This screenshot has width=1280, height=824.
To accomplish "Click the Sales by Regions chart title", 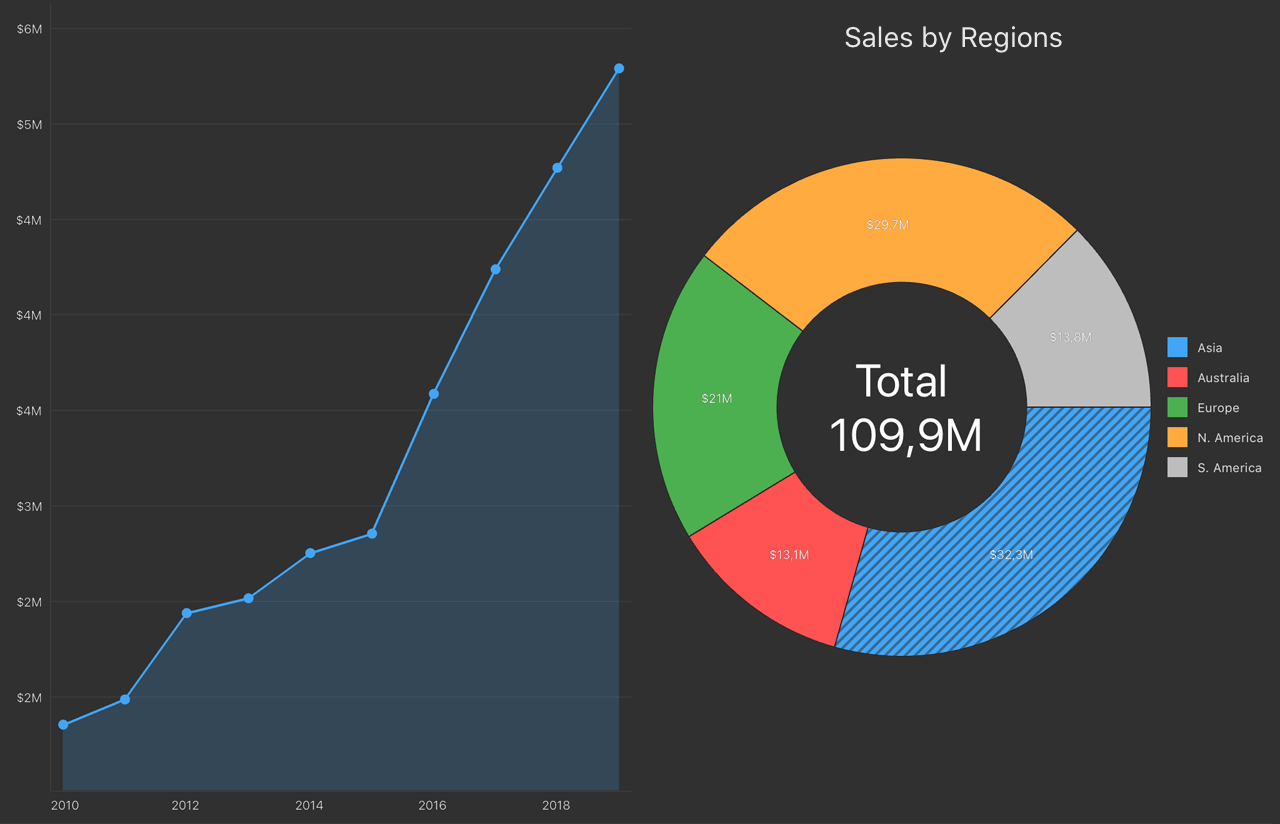I will [953, 37].
